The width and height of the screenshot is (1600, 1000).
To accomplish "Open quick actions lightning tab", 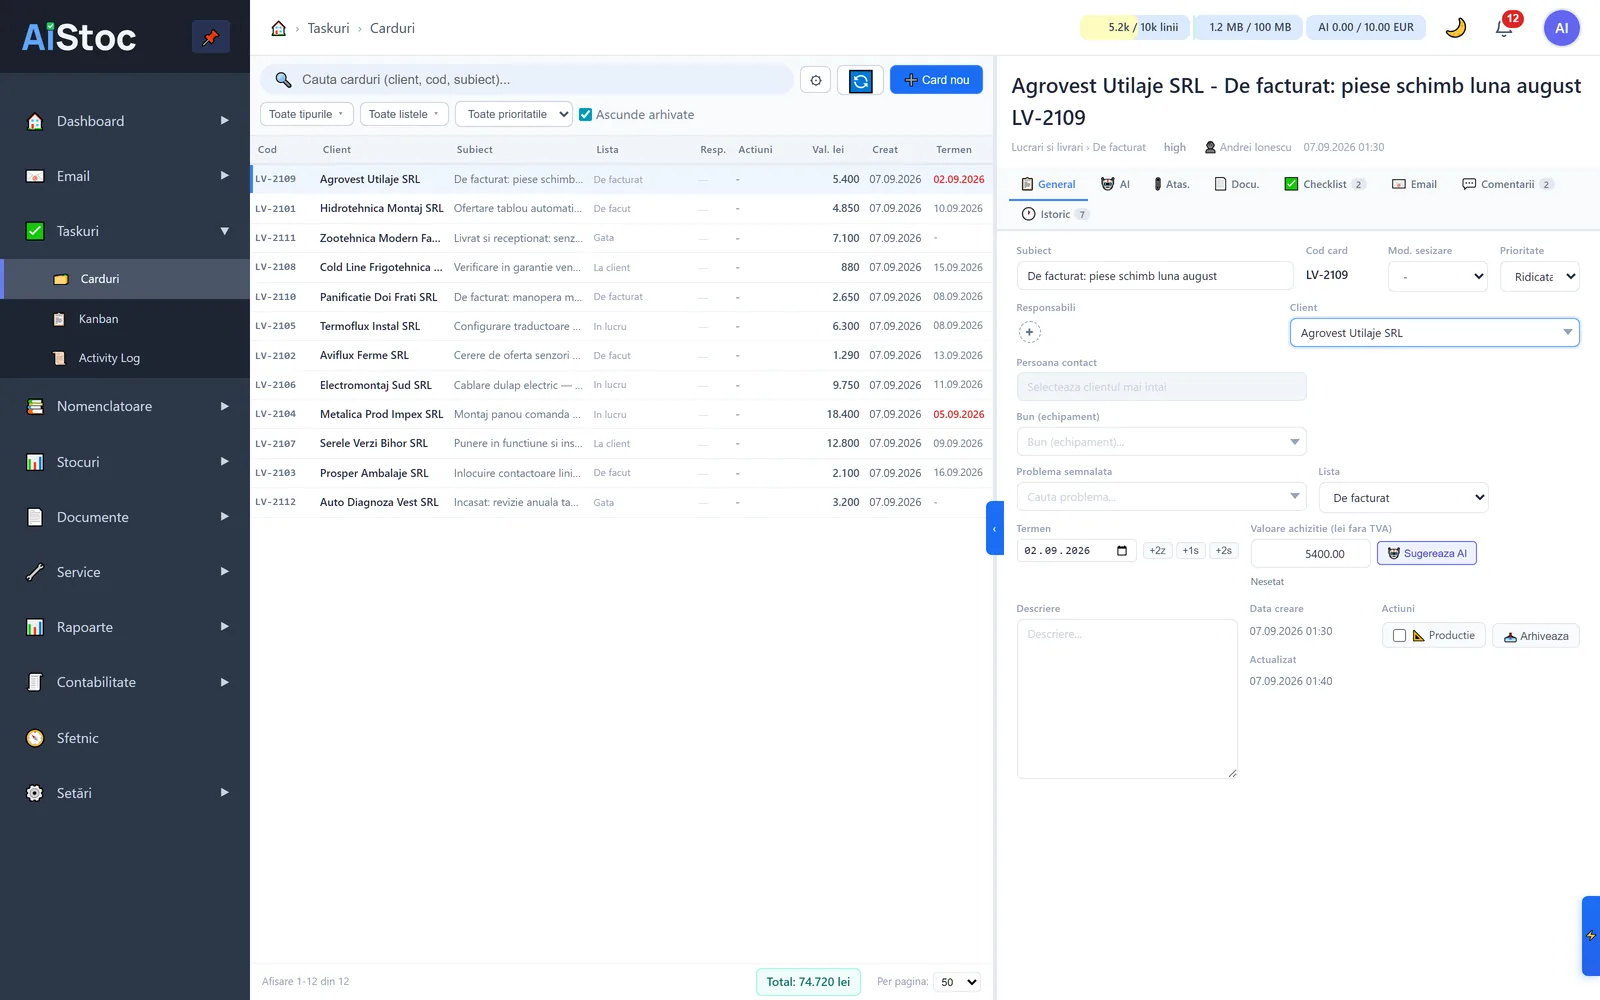I will [x=1591, y=936].
